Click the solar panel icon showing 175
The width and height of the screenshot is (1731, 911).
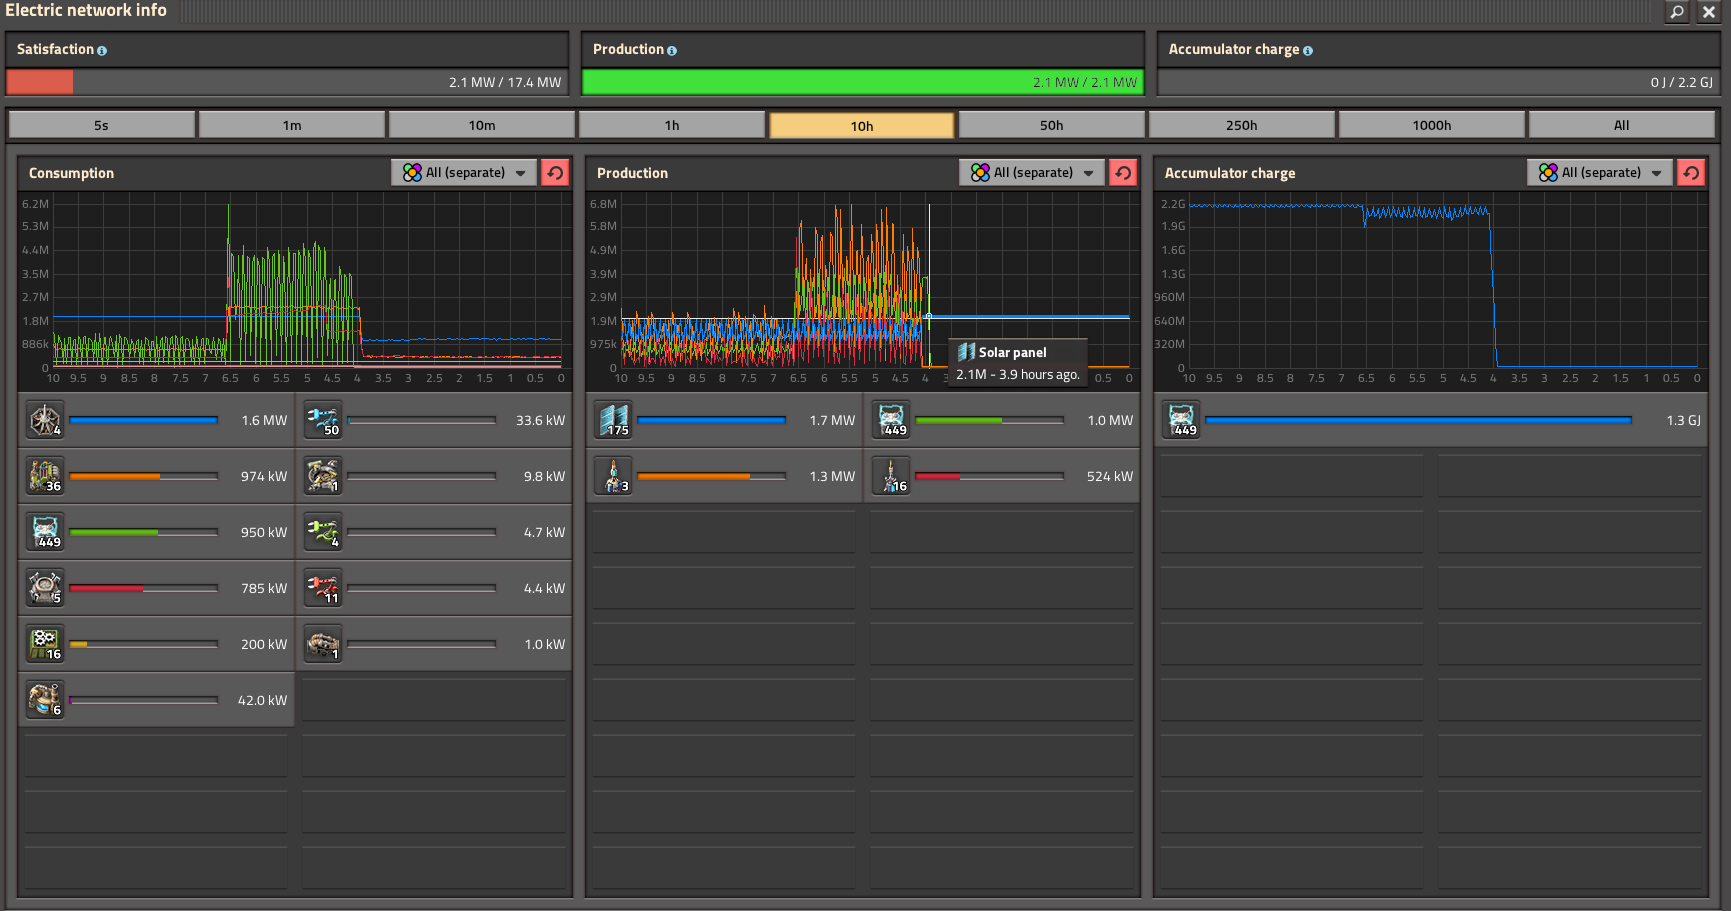[613, 420]
